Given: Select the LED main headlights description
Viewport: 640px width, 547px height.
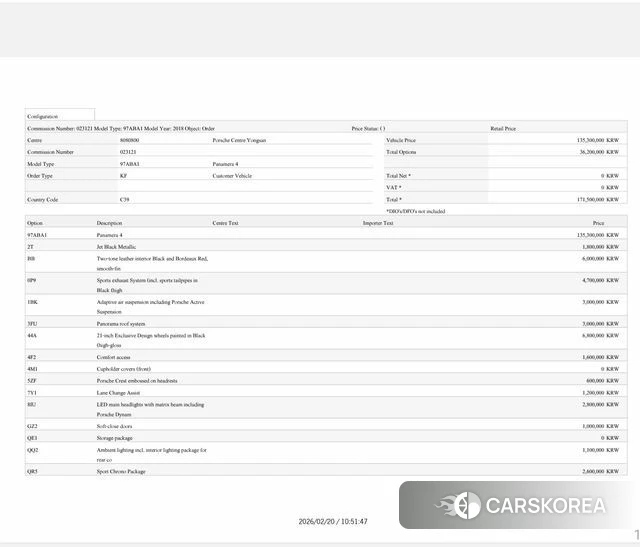Looking at the screenshot, I should 150,409.
